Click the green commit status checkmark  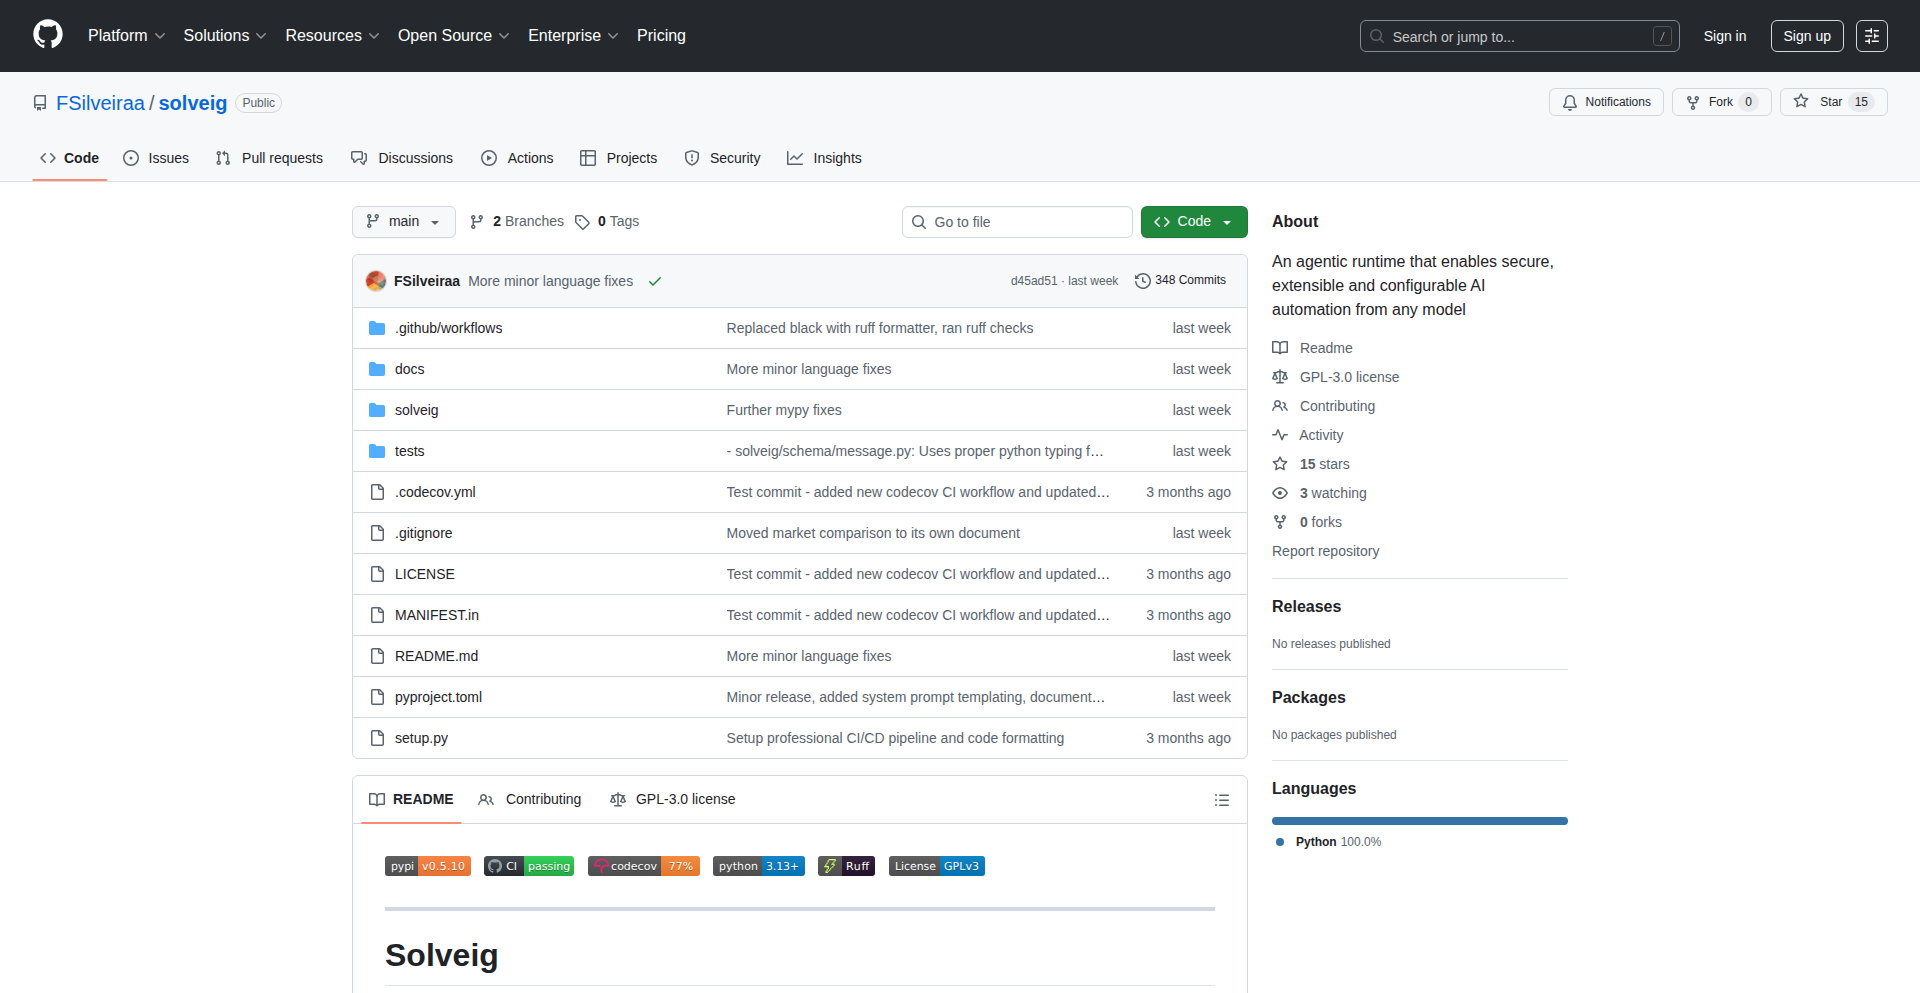[x=655, y=281]
